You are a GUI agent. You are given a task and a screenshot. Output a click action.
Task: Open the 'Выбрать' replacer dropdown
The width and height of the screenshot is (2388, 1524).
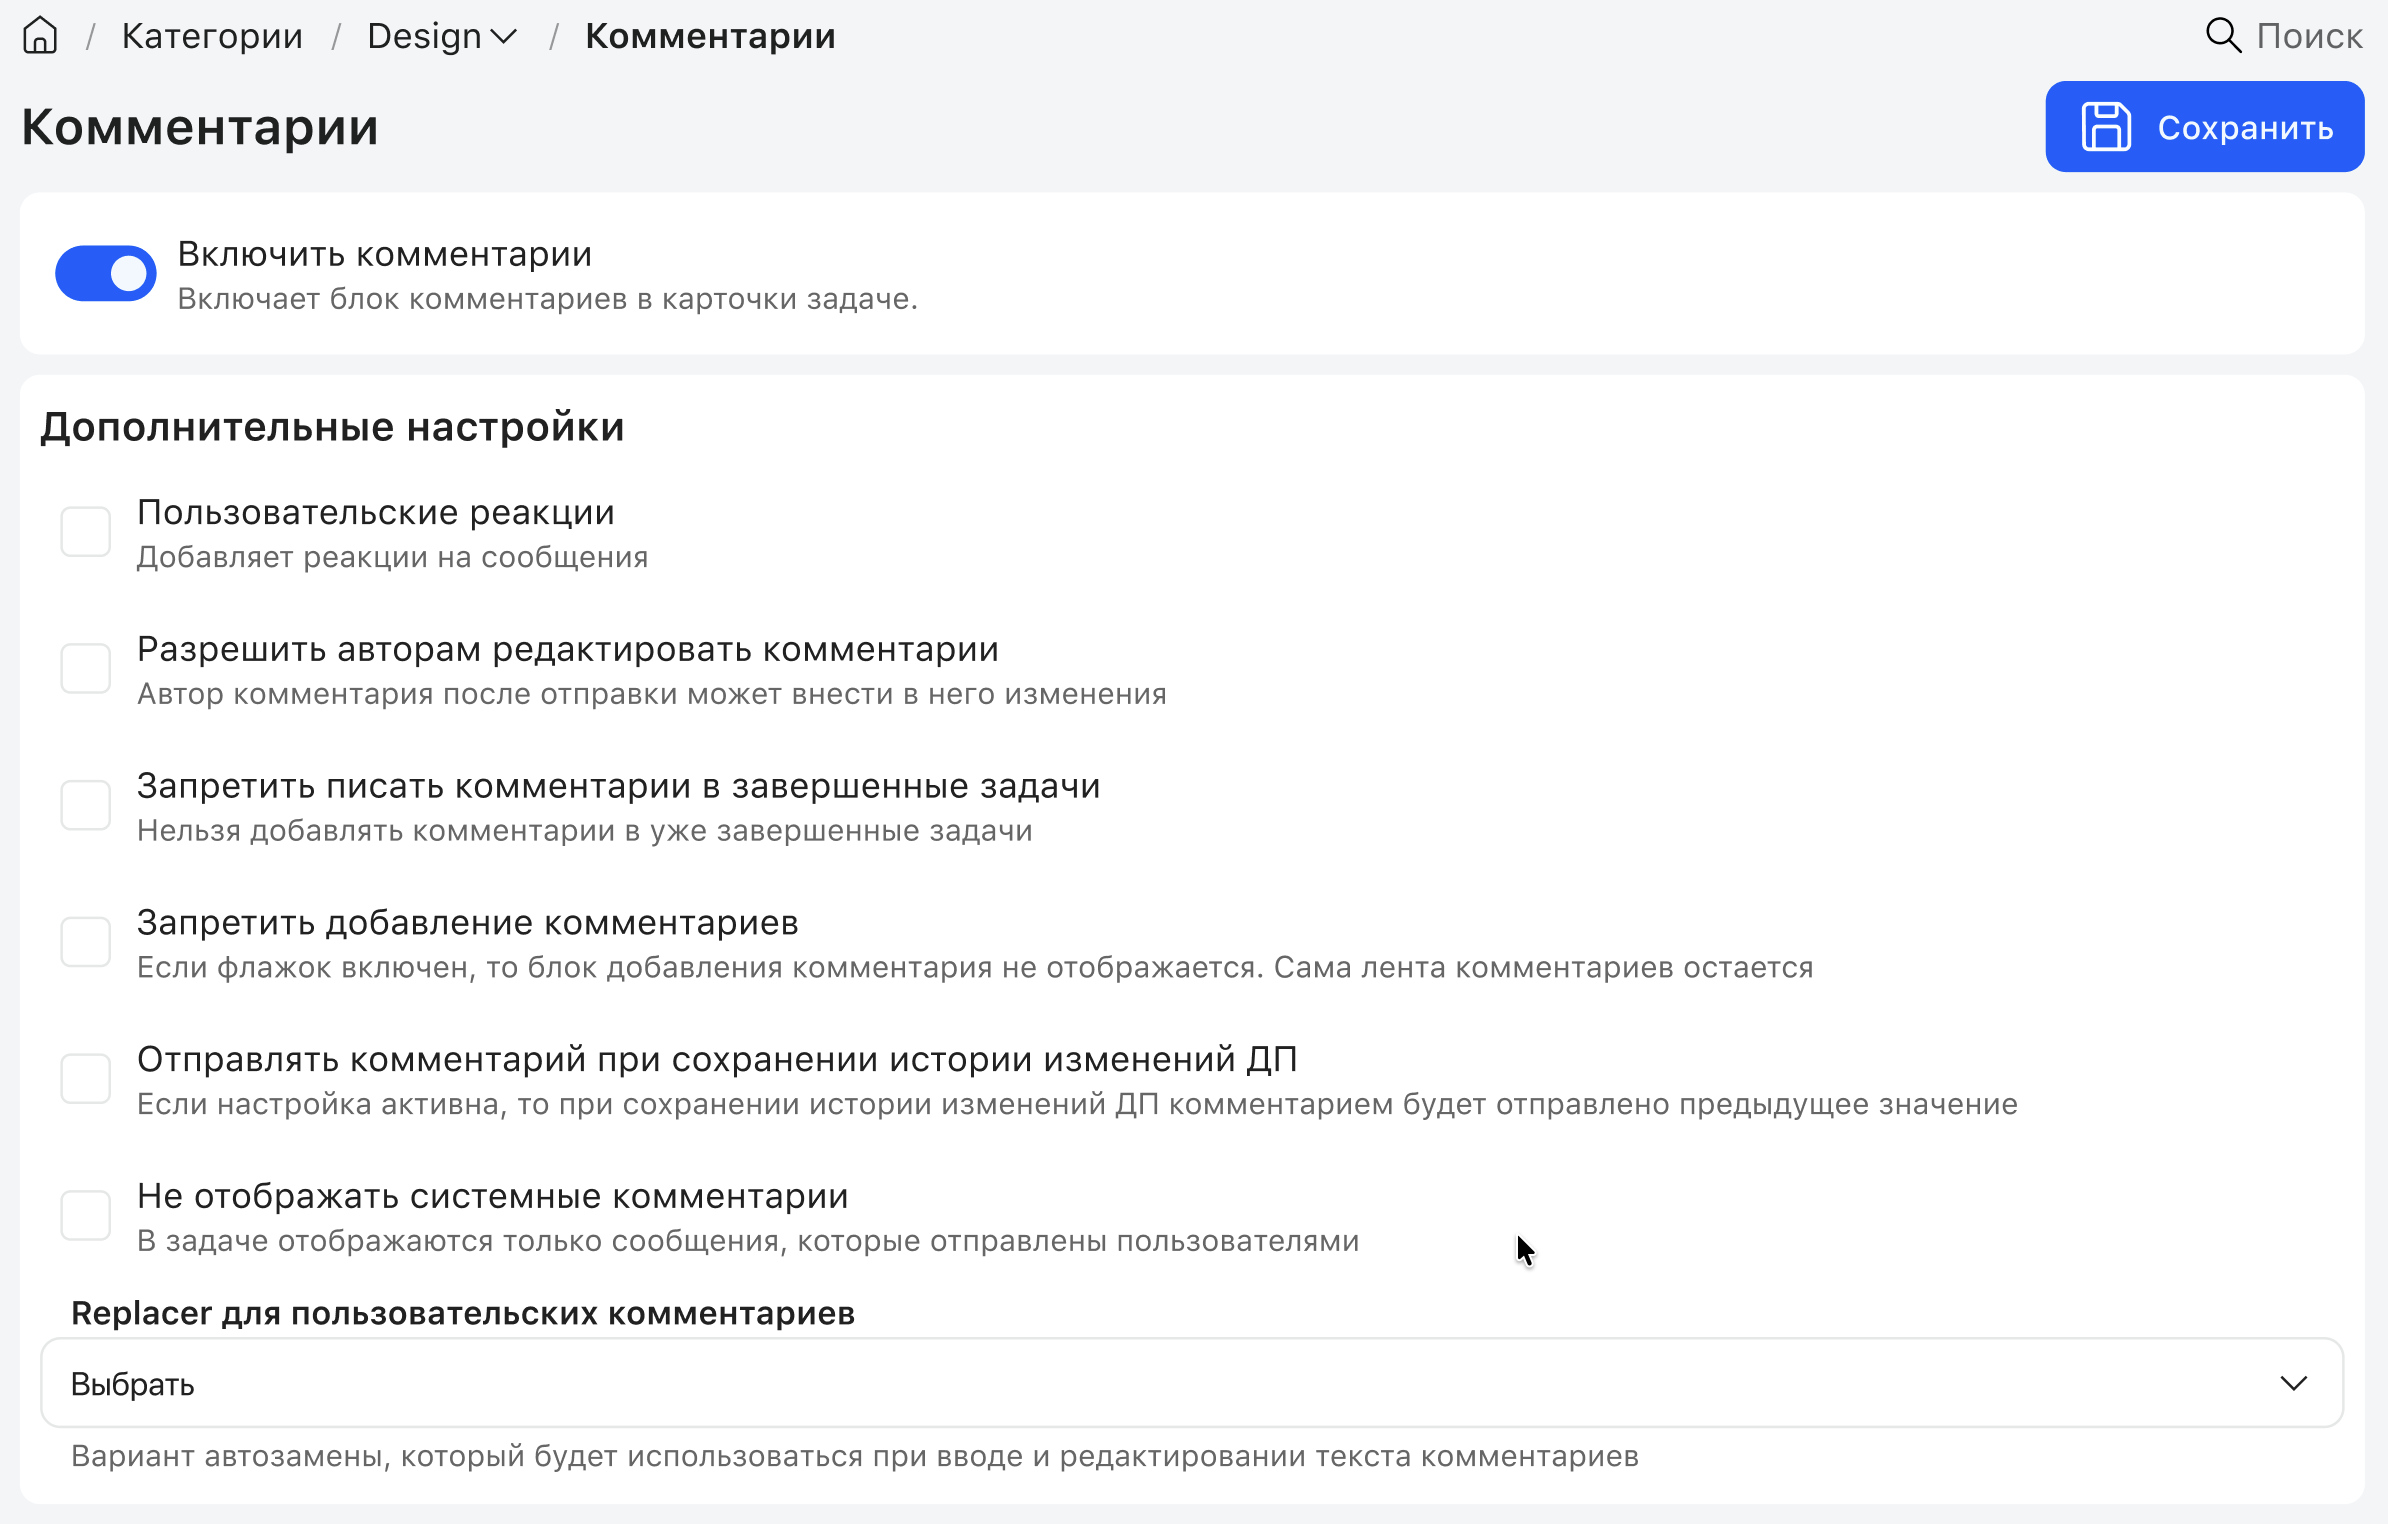click(x=1200, y=1383)
